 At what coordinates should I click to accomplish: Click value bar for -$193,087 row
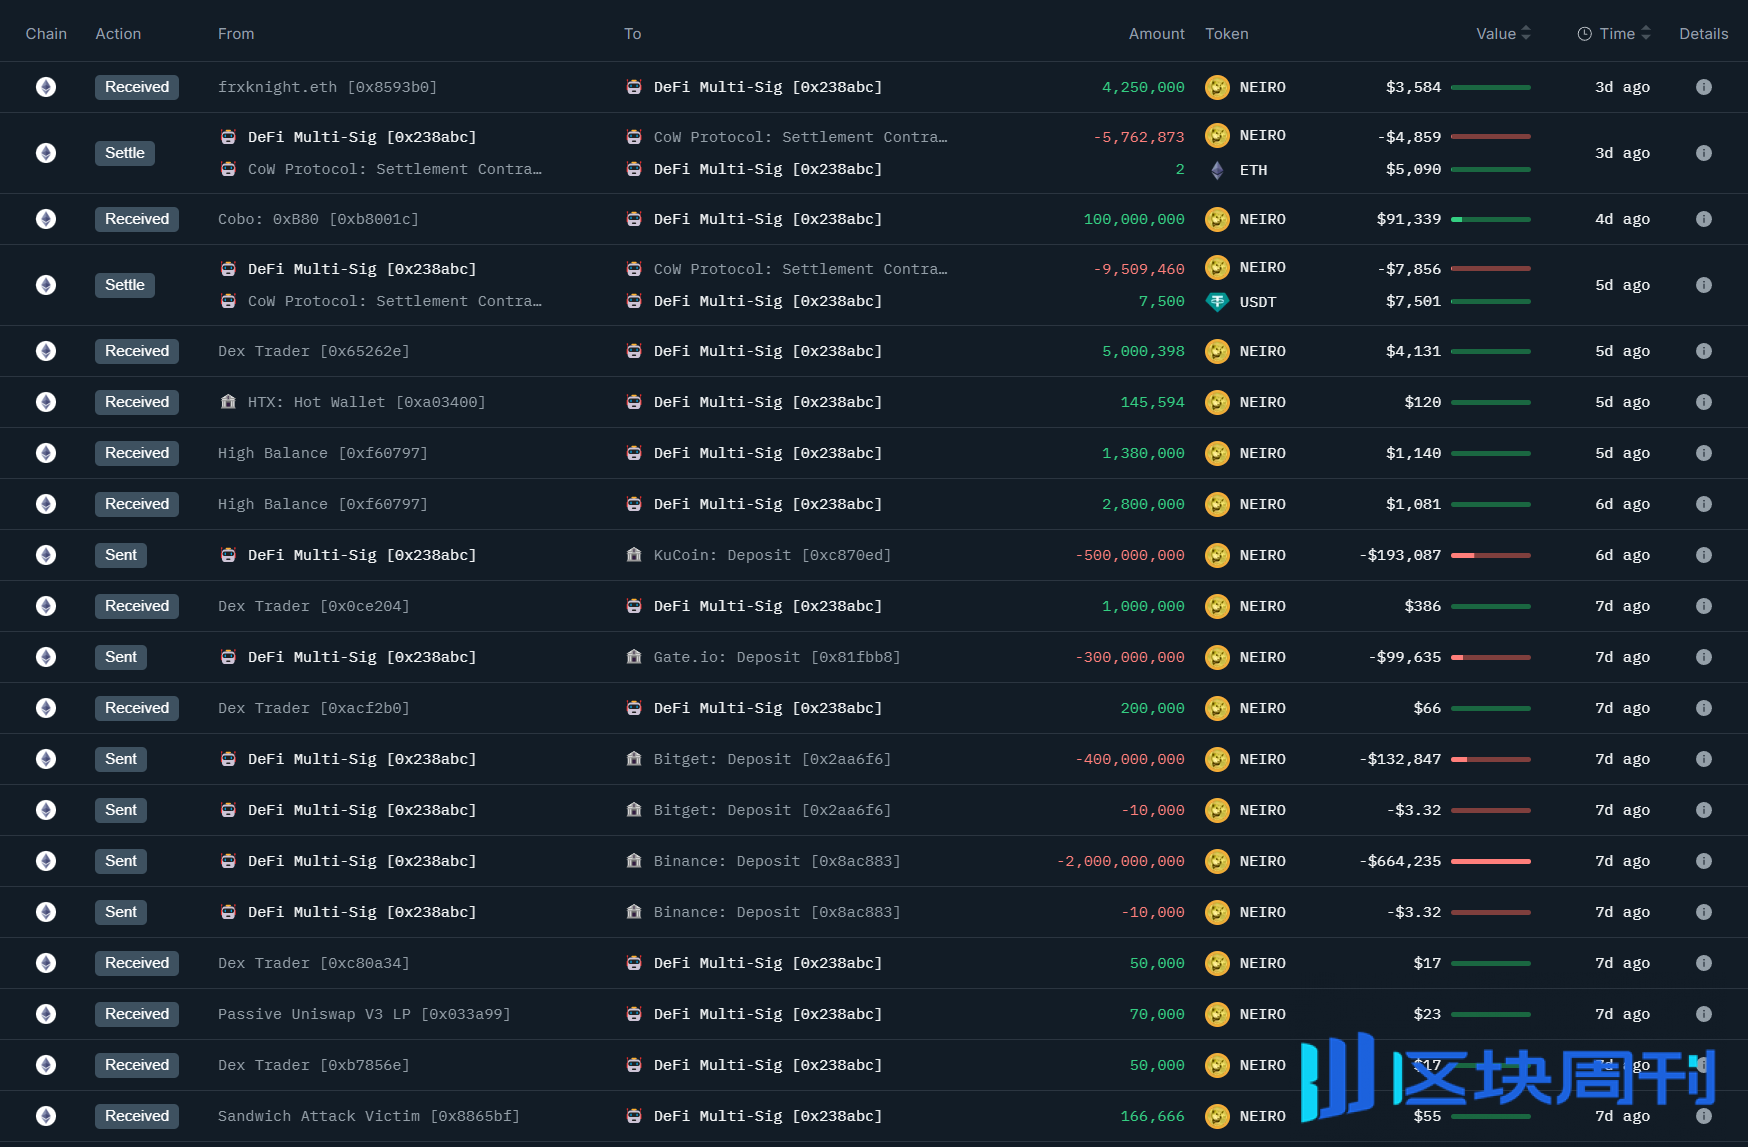coord(1491,555)
